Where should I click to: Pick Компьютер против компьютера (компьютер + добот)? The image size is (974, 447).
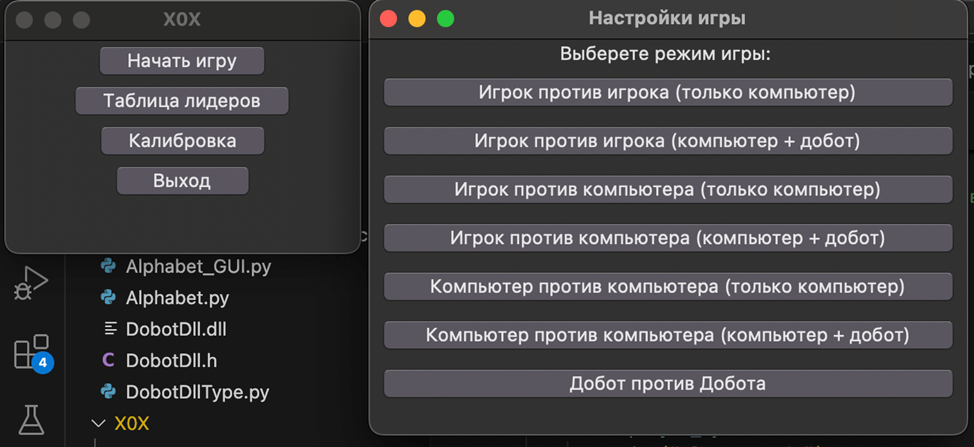(668, 335)
